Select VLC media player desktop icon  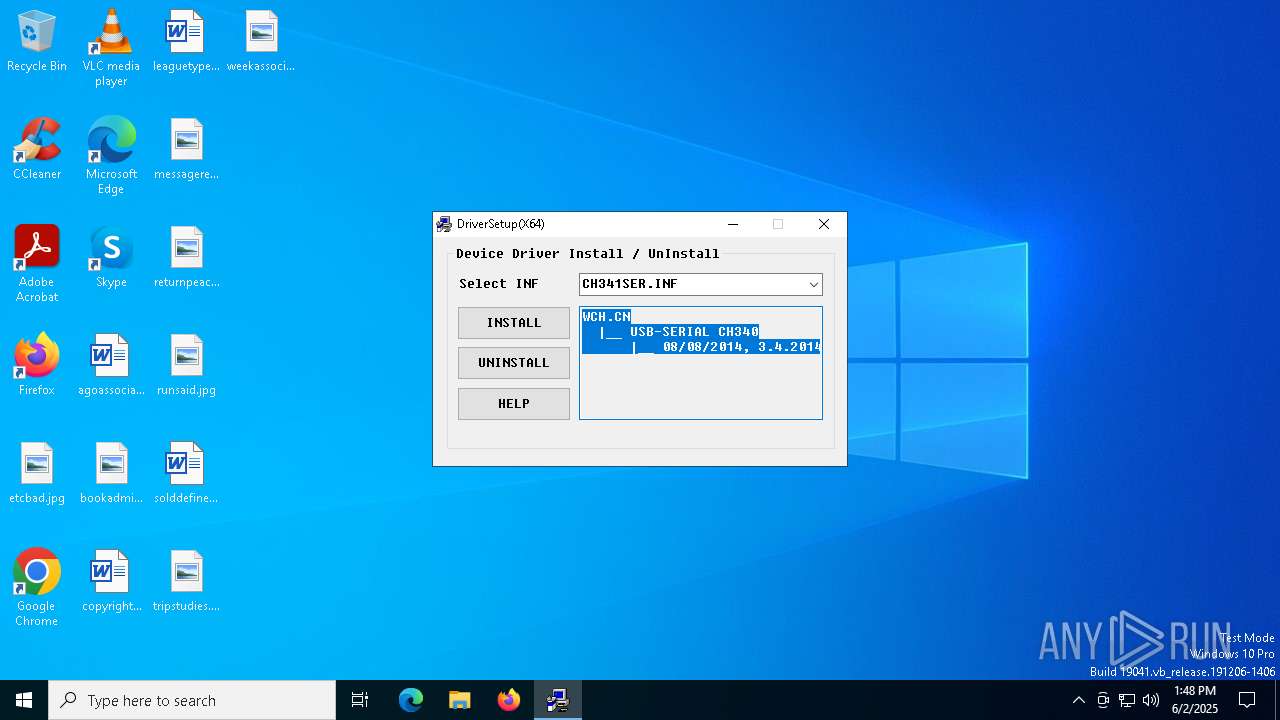(x=111, y=48)
